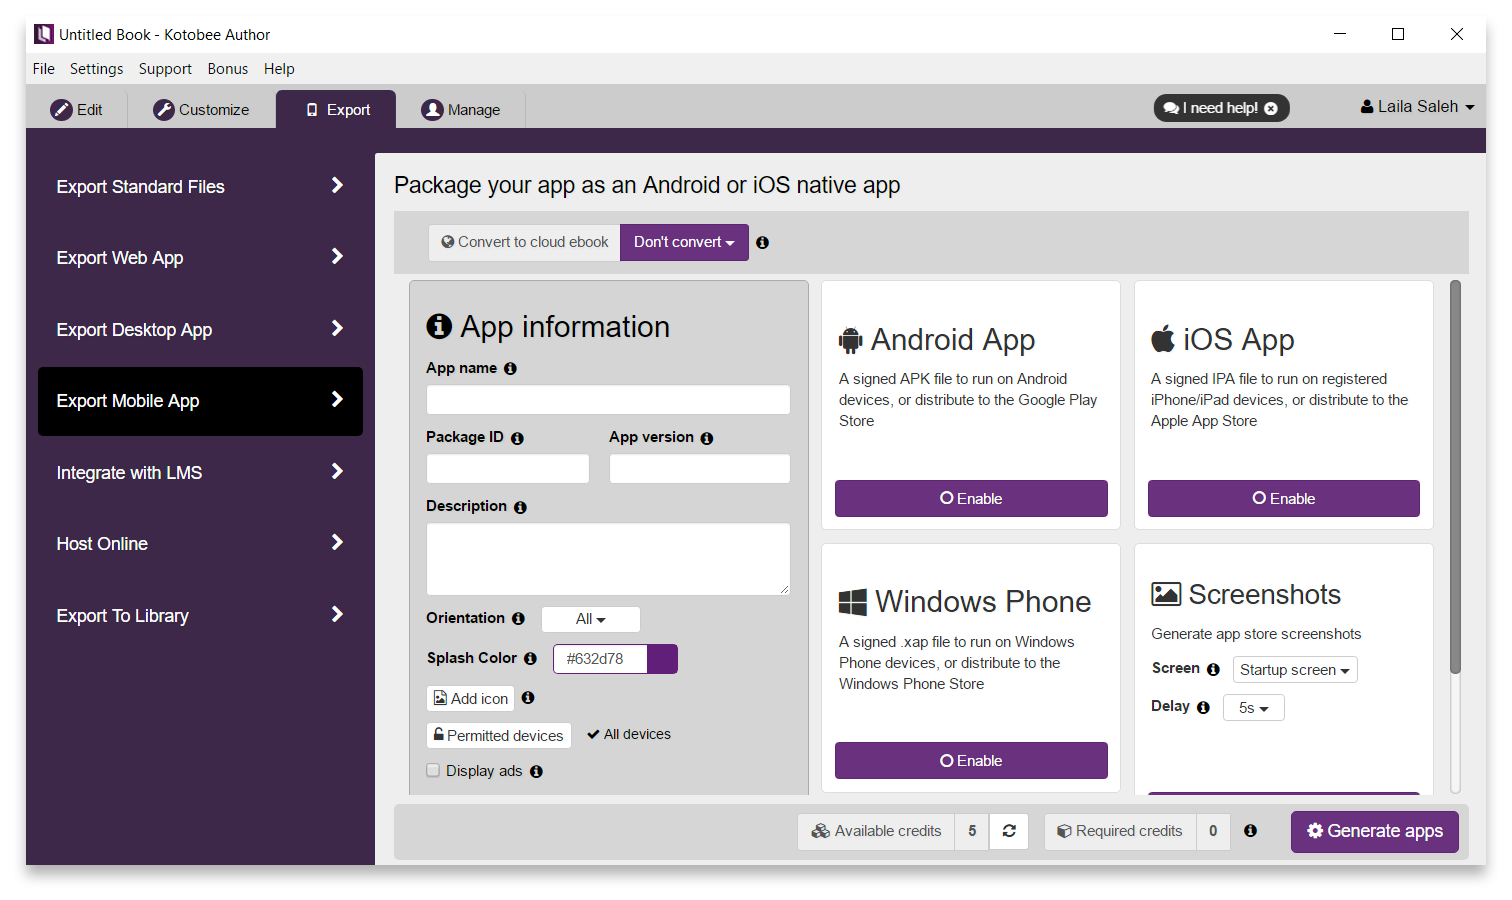The width and height of the screenshot is (1512, 900).
Task: Expand the Startup screen dropdown
Action: pos(1294,670)
